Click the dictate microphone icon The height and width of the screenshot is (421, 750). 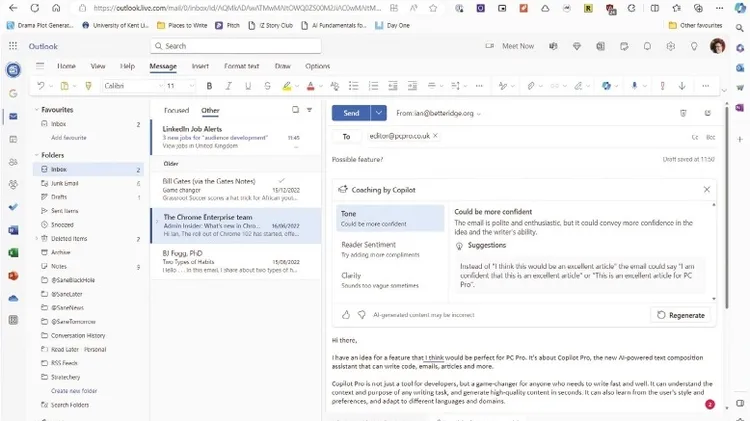click(634, 86)
